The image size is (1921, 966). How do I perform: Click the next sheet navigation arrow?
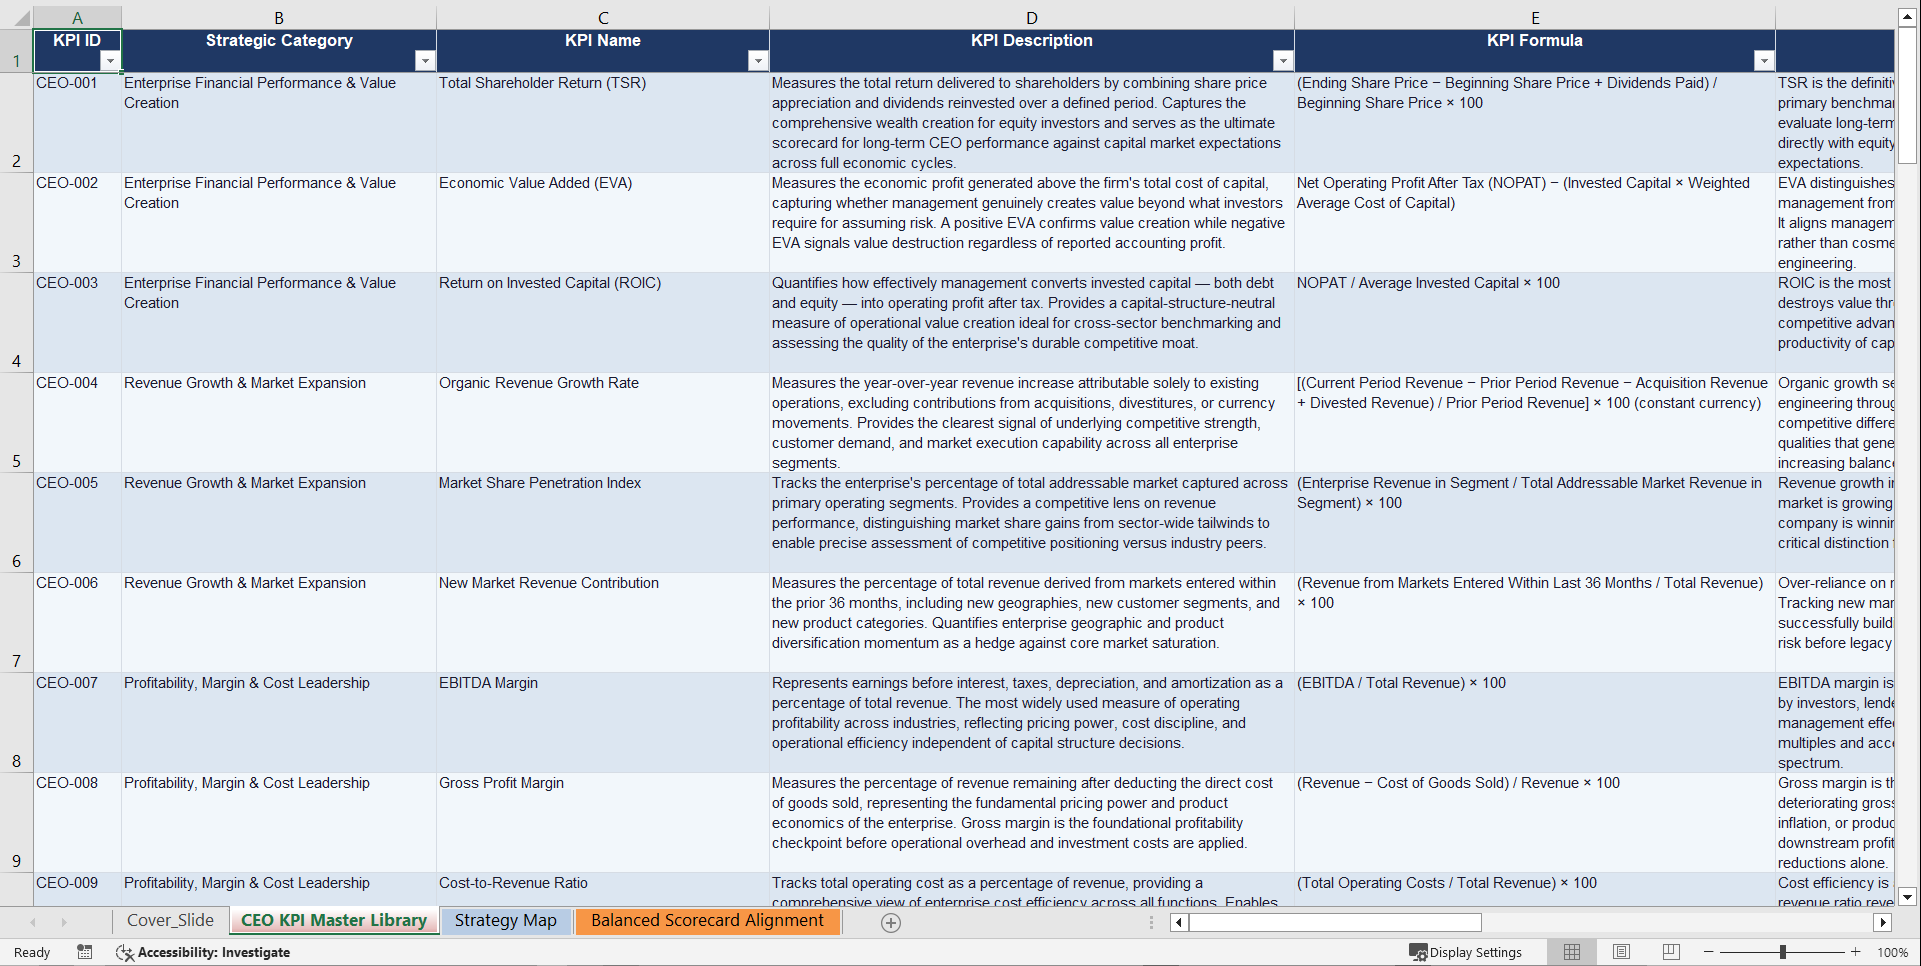coord(64,922)
